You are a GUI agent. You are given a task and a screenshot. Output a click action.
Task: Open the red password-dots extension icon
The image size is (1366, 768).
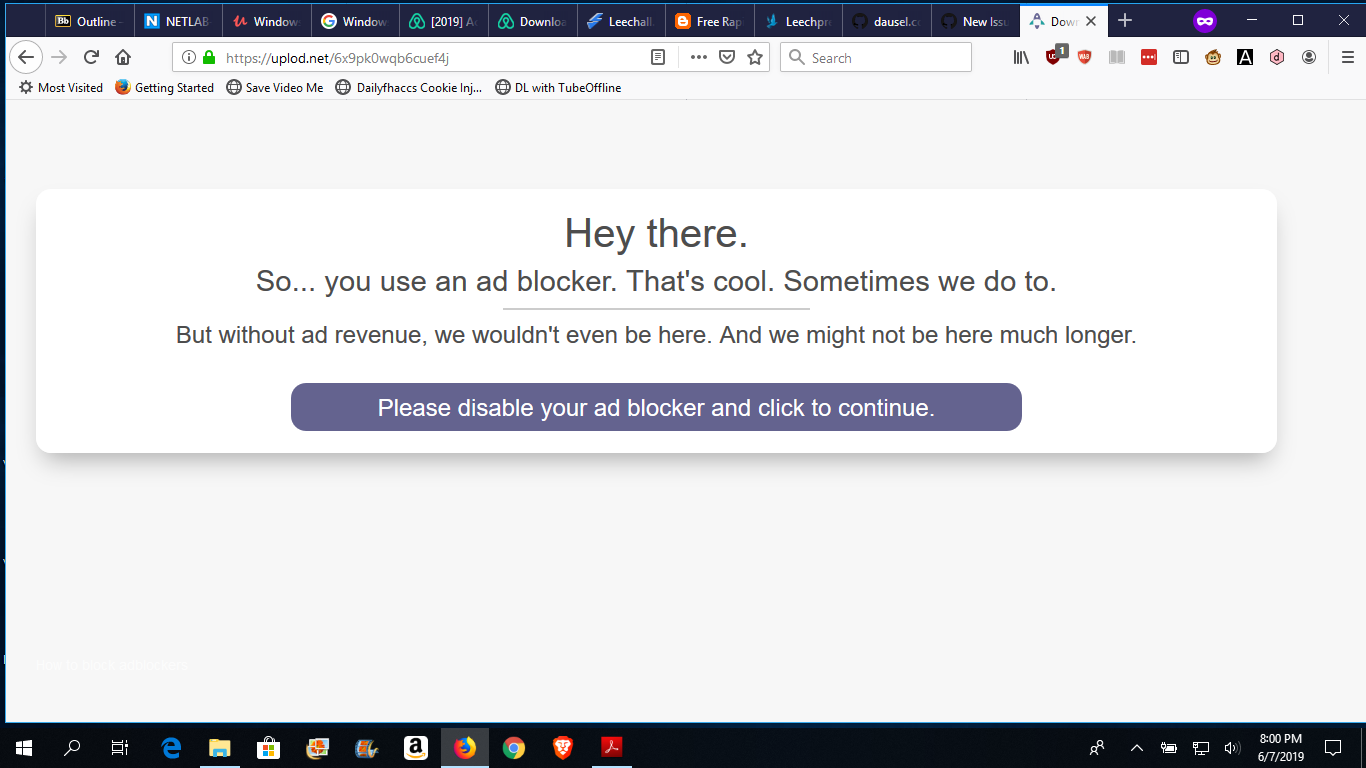coord(1149,57)
